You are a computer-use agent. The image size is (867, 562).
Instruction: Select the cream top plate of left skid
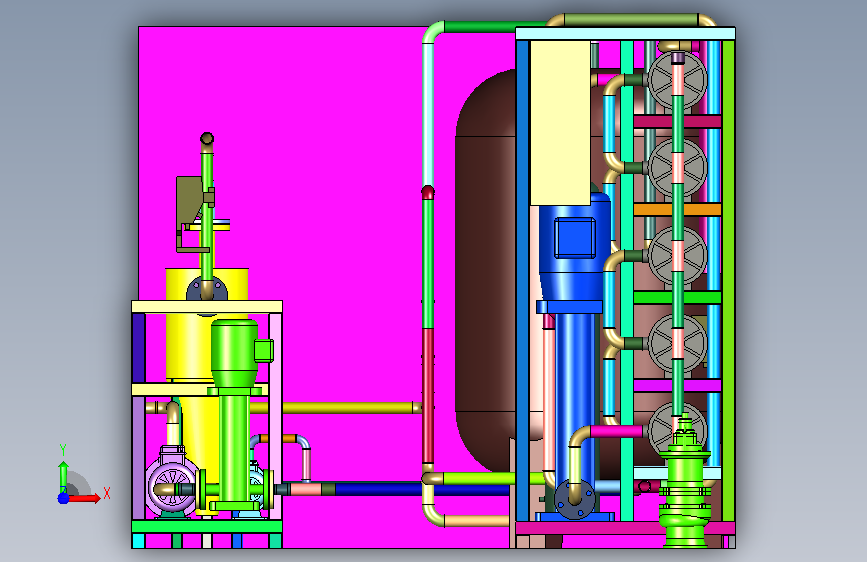[x=207, y=307]
